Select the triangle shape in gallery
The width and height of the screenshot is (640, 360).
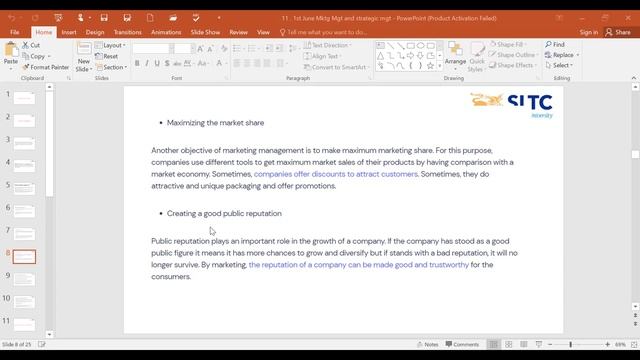pyautogui.click(x=380, y=56)
